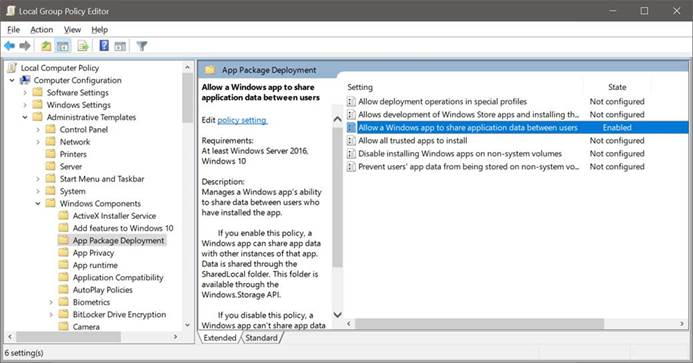
Task: Expand the Control Panel tree node
Action: pyautogui.click(x=38, y=130)
